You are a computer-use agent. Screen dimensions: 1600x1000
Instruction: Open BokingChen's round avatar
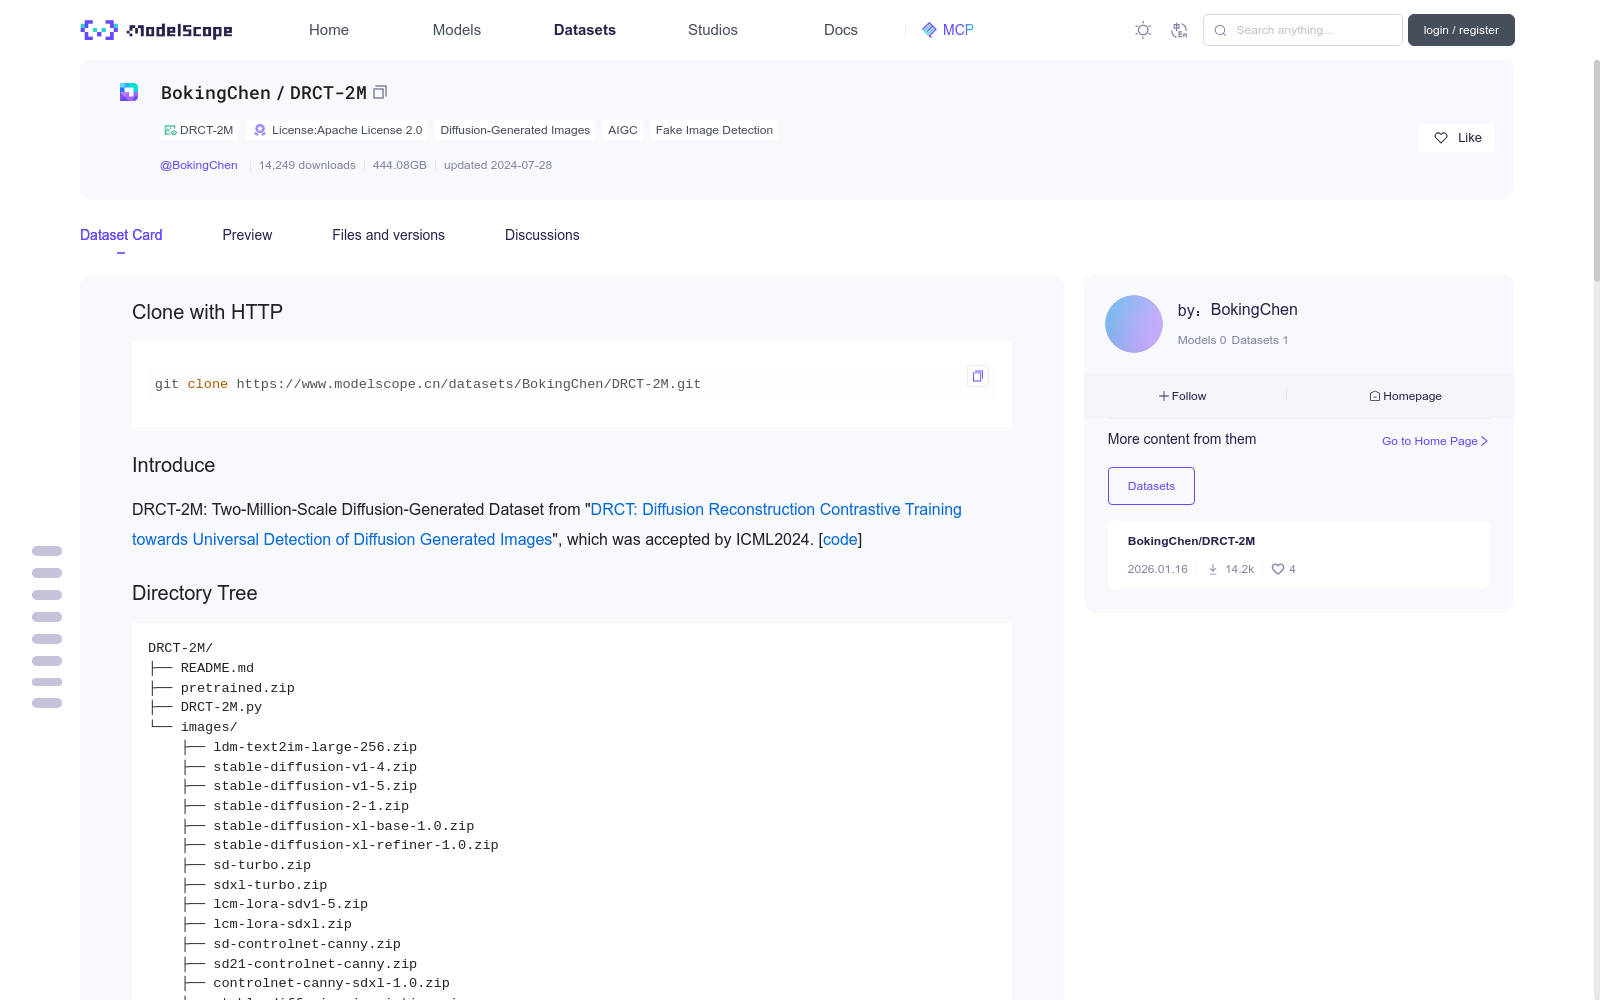click(1134, 324)
